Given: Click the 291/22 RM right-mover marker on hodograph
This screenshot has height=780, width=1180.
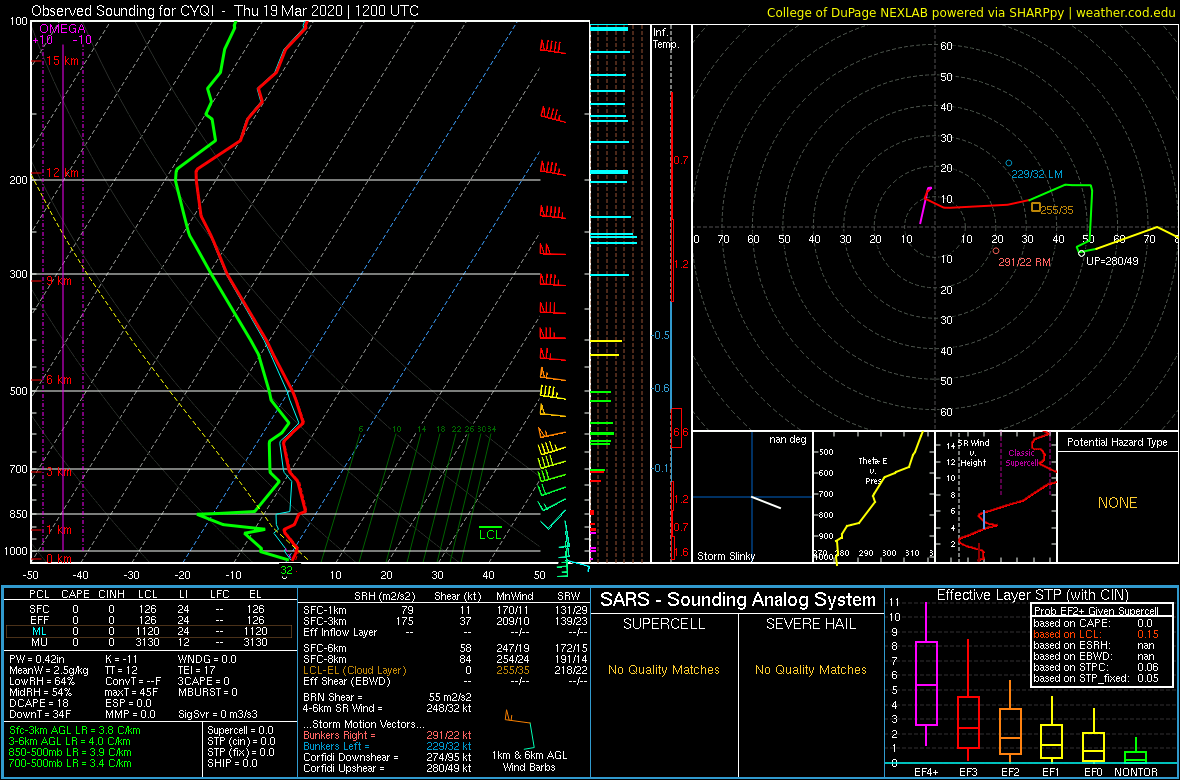Looking at the screenshot, I should click(996, 251).
